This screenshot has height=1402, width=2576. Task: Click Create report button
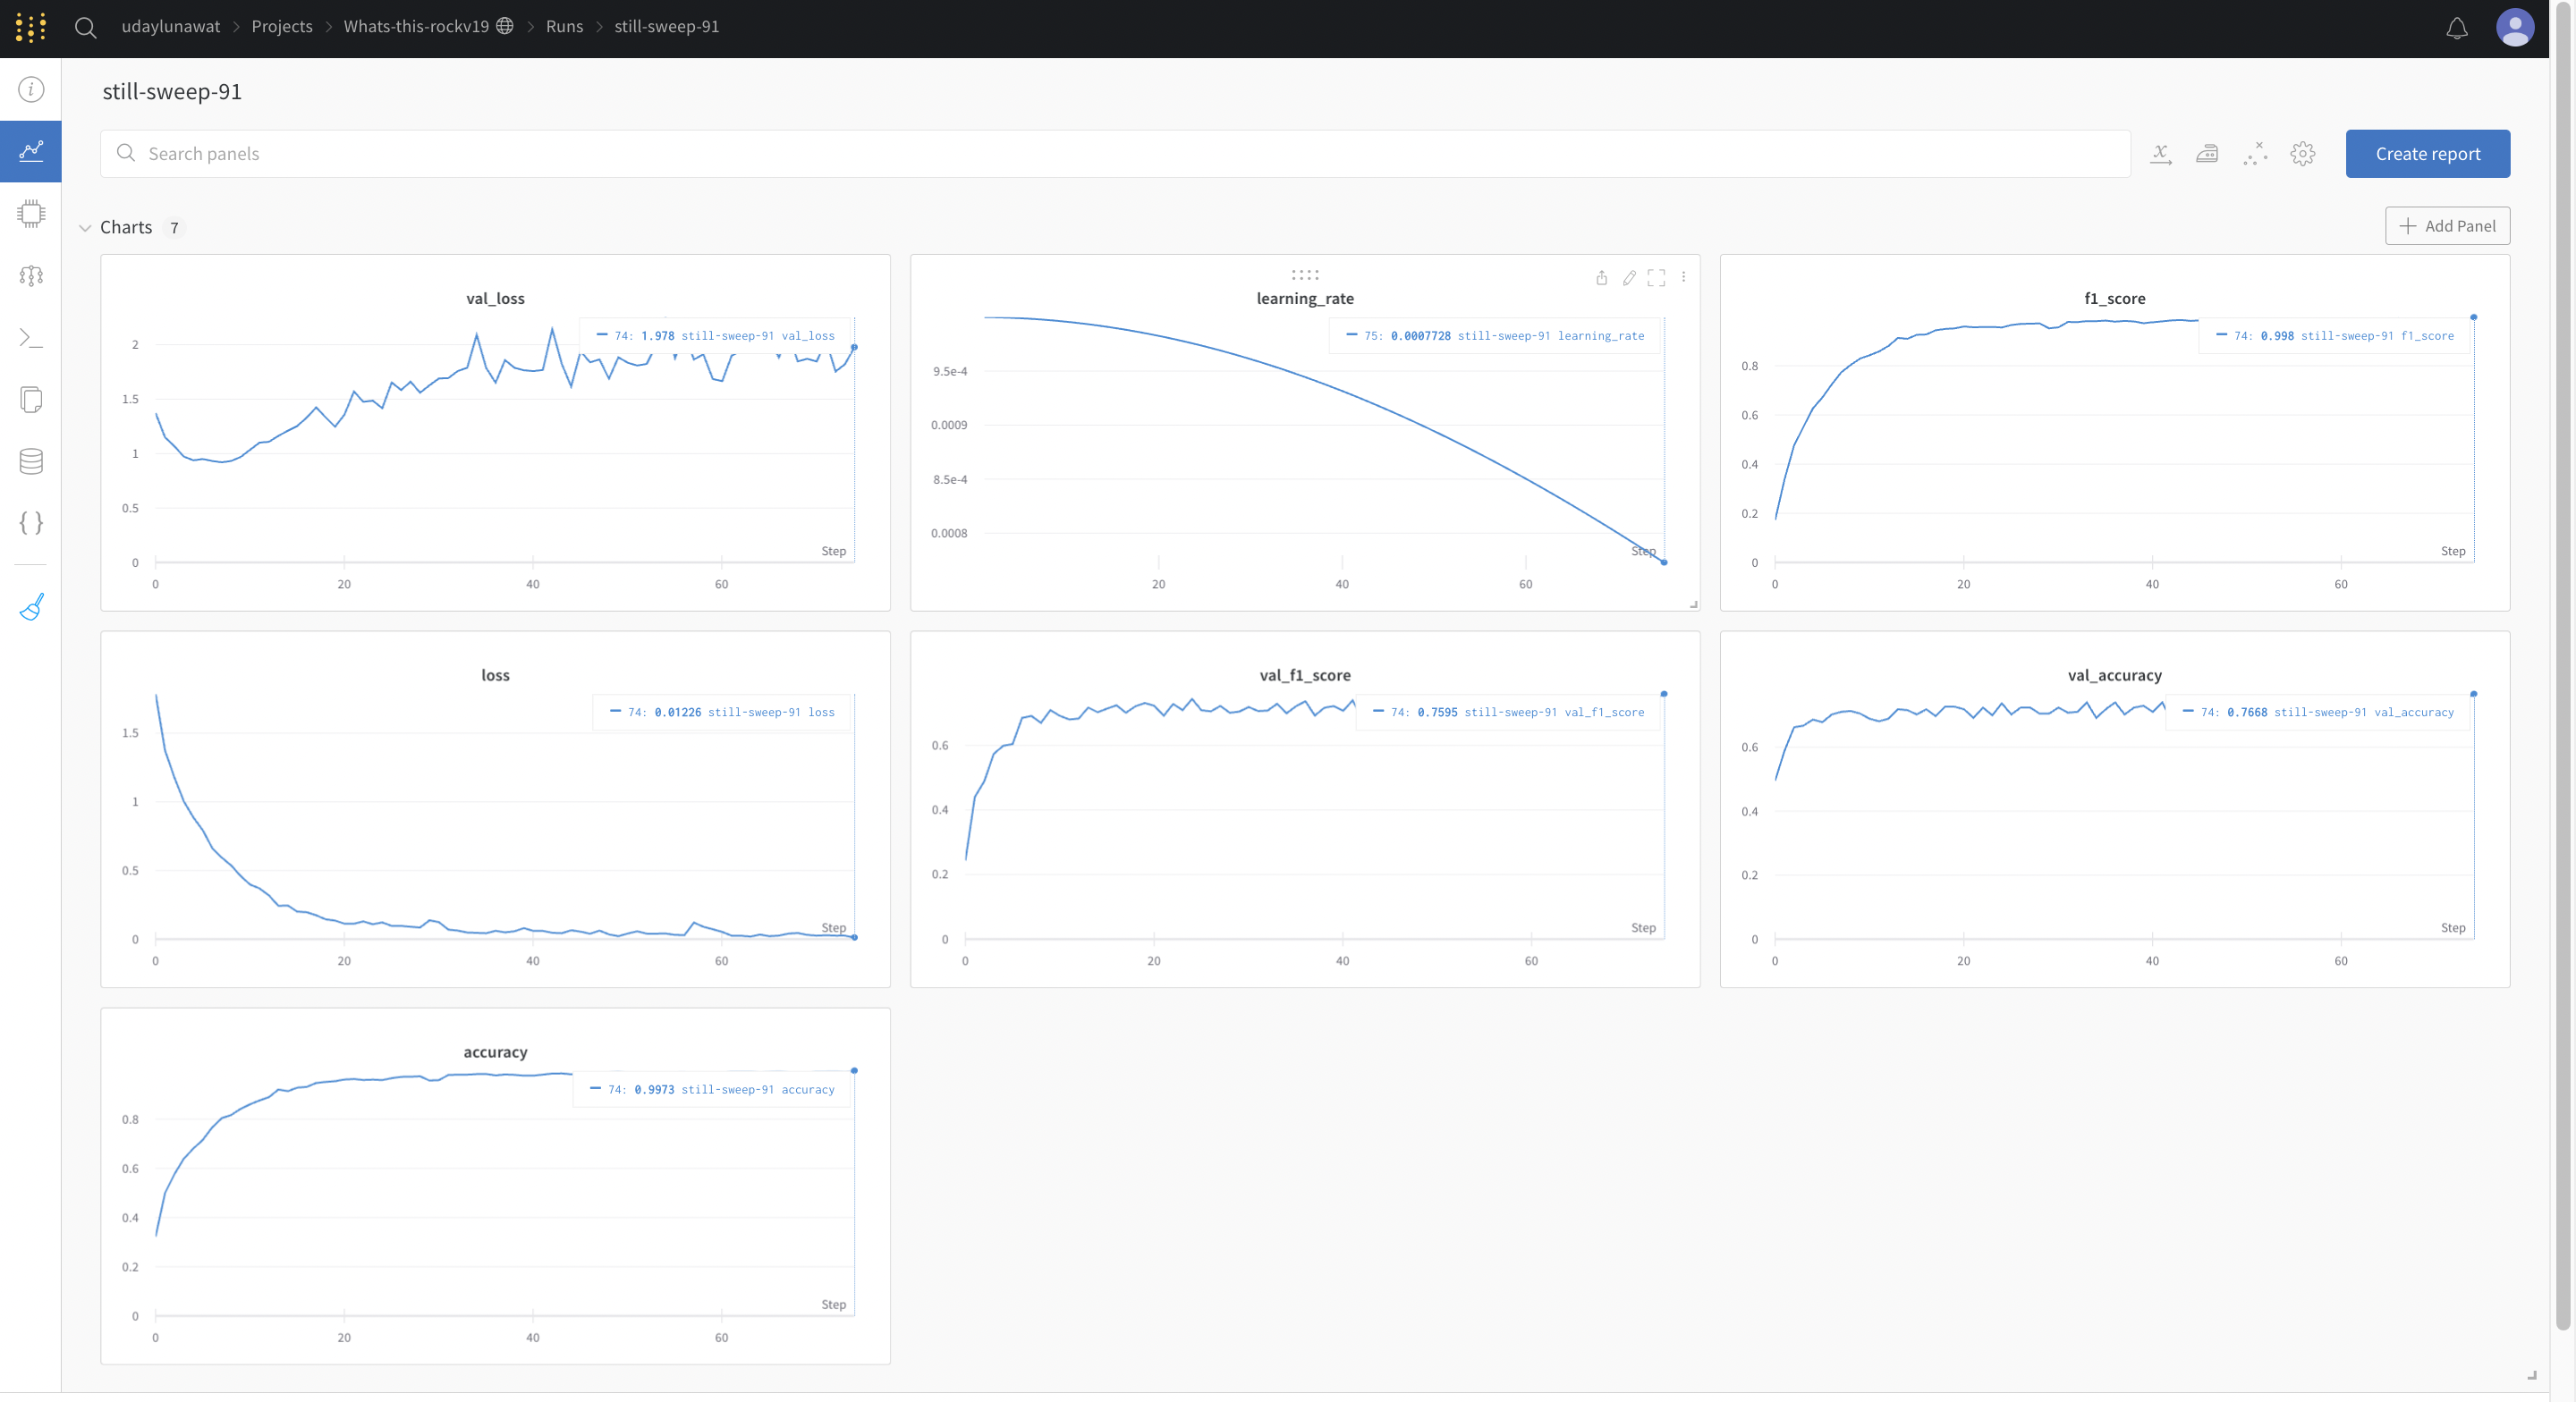coord(2427,153)
